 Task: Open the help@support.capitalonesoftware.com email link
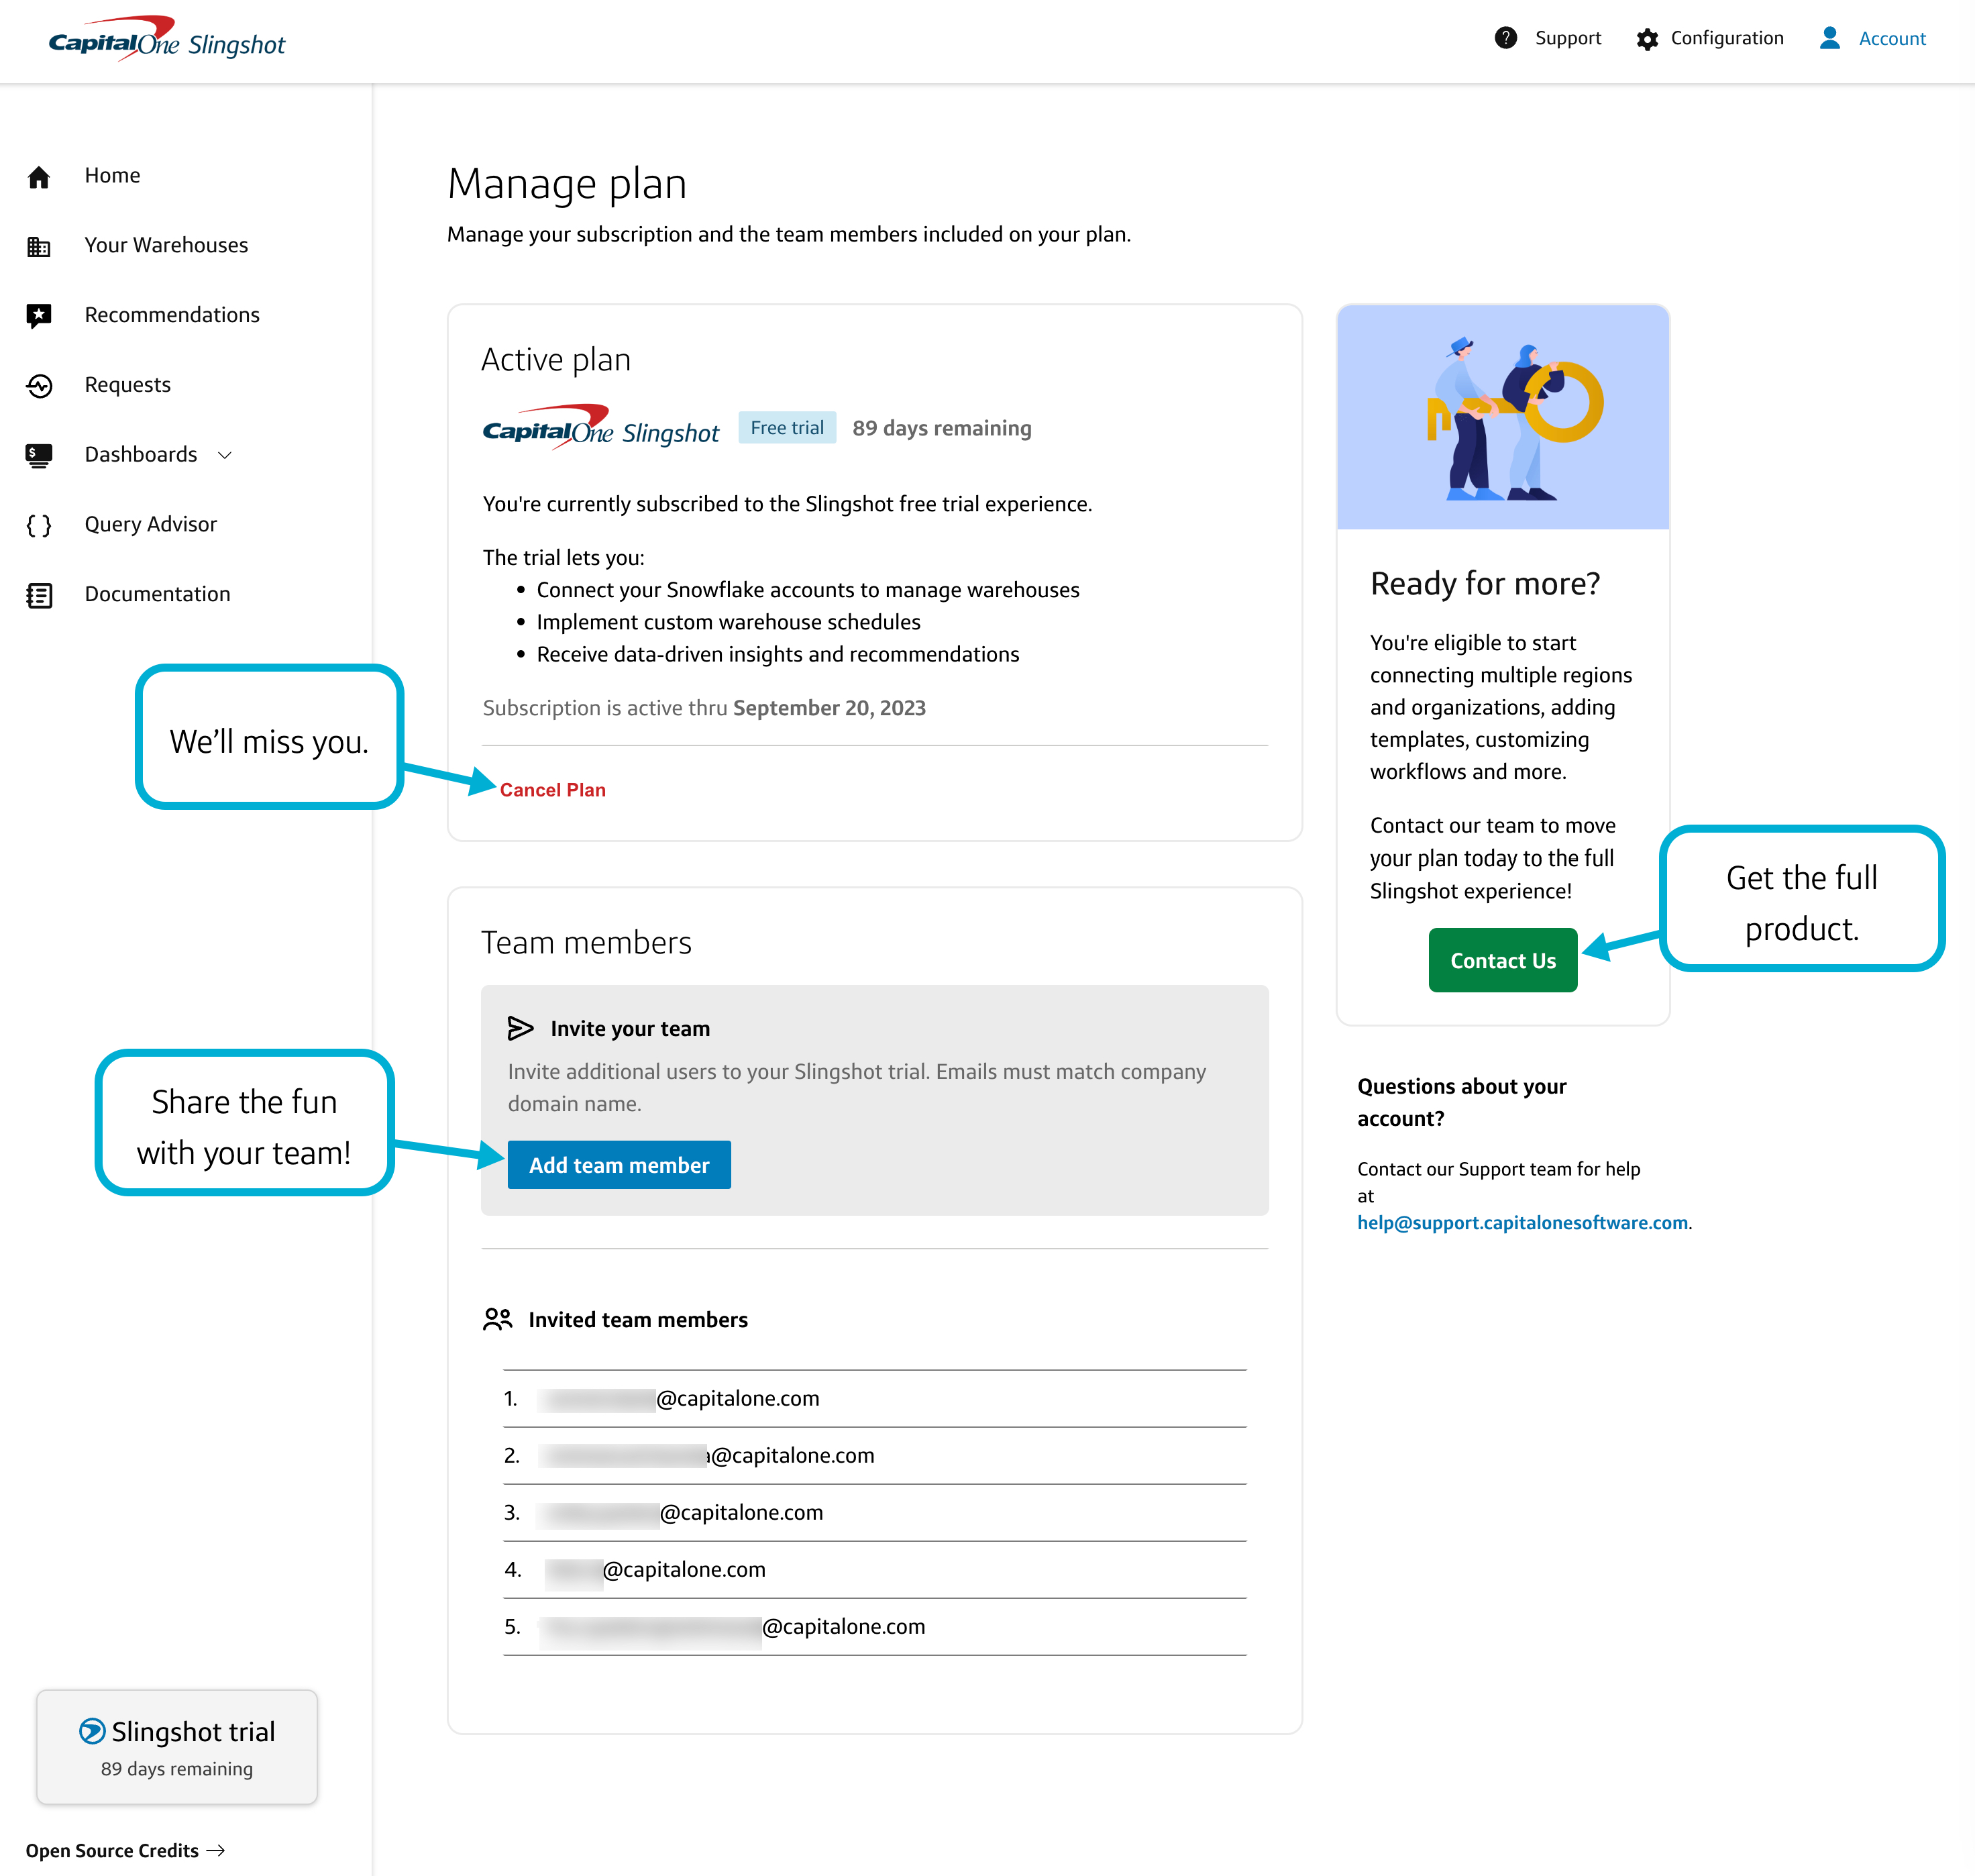click(x=1522, y=1223)
